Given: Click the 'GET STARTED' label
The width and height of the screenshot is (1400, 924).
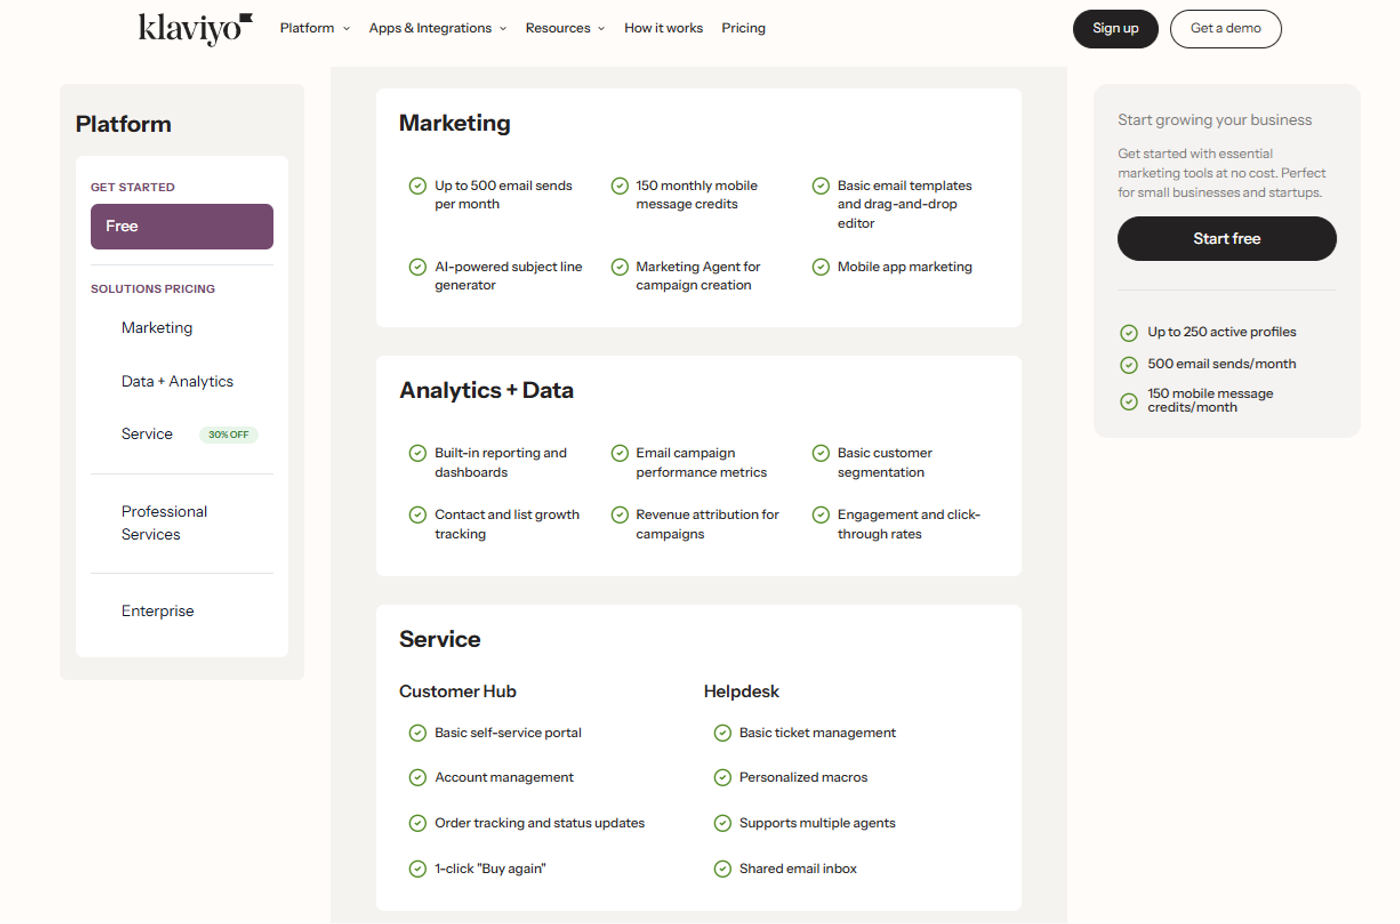Looking at the screenshot, I should [x=133, y=187].
